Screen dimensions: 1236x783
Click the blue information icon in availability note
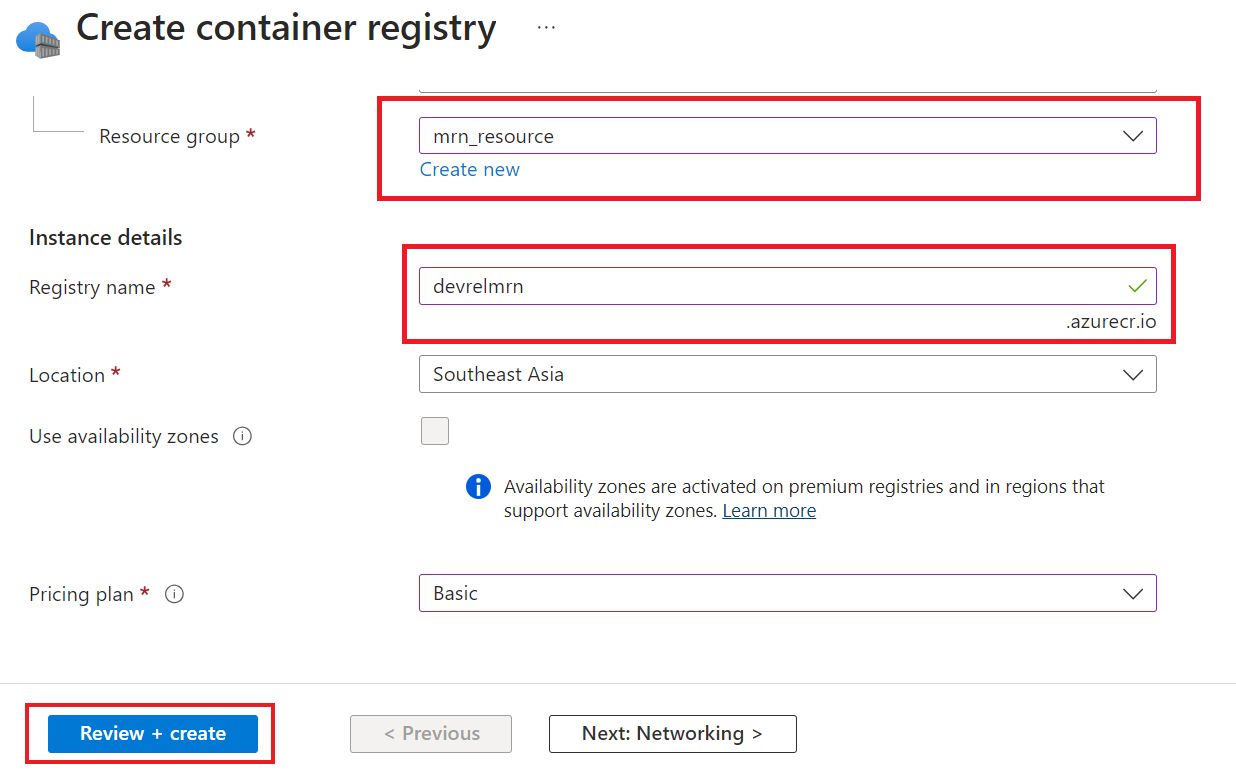[479, 487]
